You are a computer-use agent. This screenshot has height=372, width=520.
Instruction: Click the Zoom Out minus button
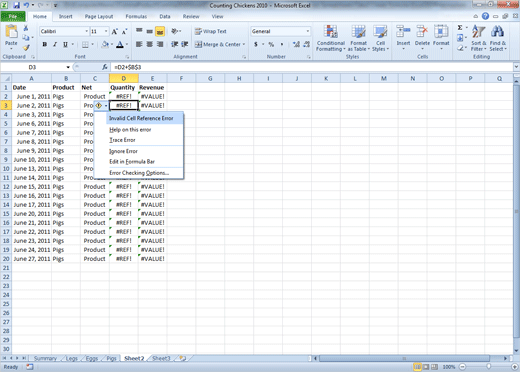462,367
